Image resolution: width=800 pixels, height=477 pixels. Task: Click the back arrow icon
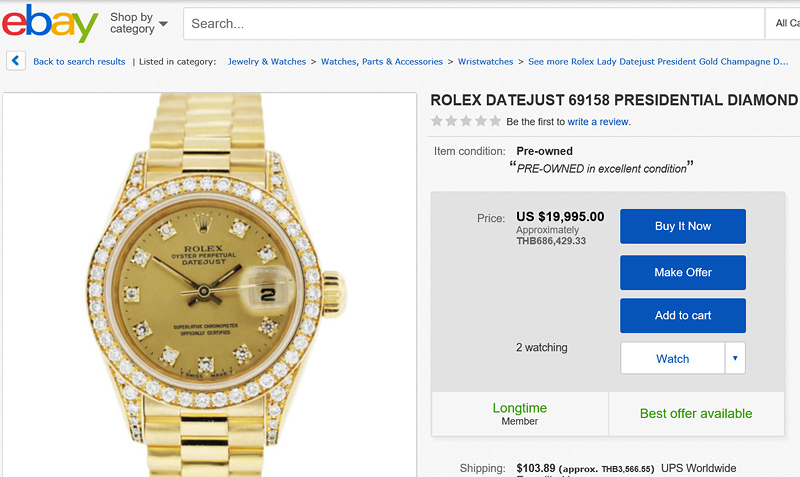click(16, 61)
